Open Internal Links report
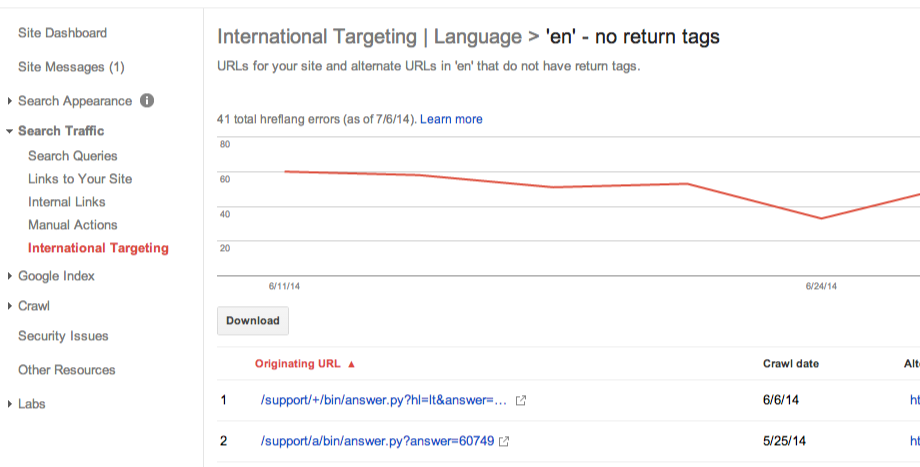This screenshot has width=920, height=467. coord(67,202)
